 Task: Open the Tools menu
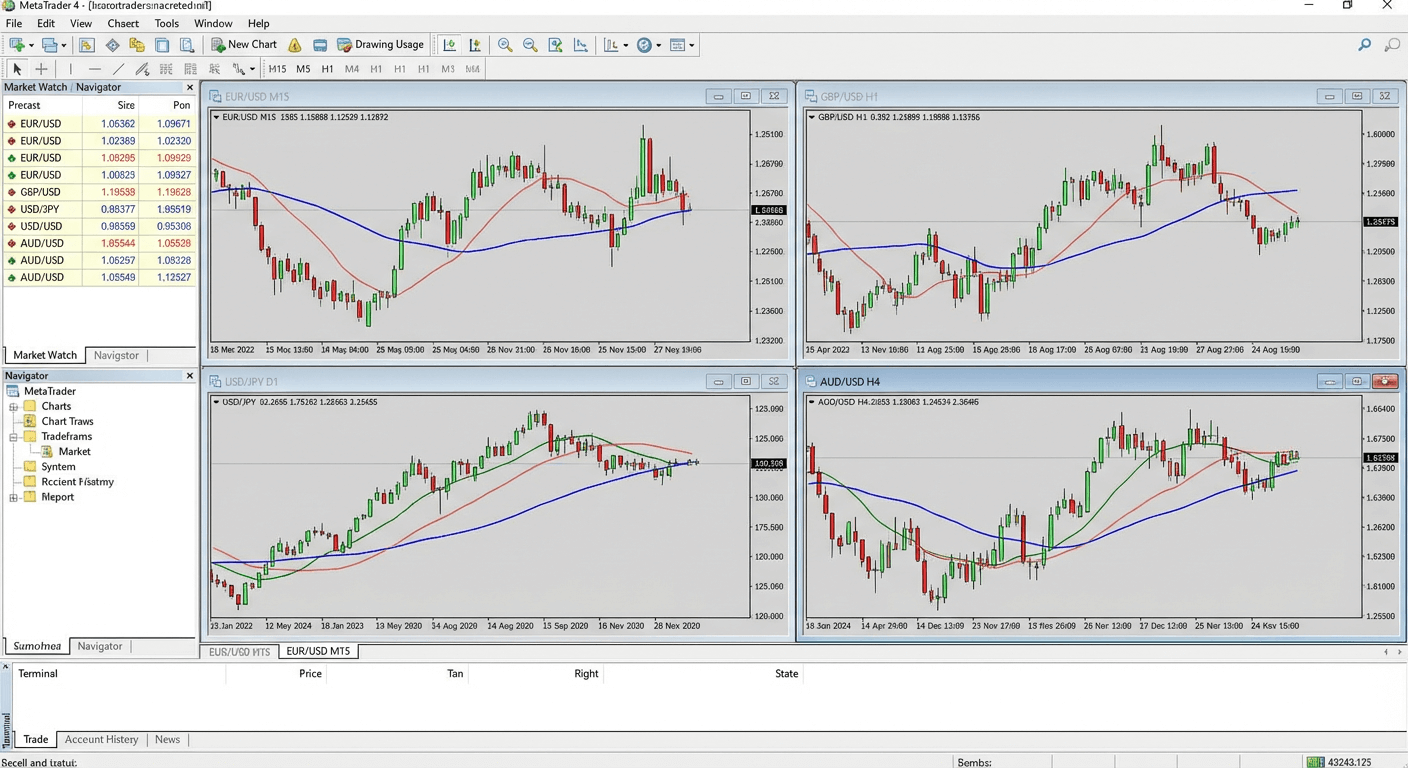(166, 23)
